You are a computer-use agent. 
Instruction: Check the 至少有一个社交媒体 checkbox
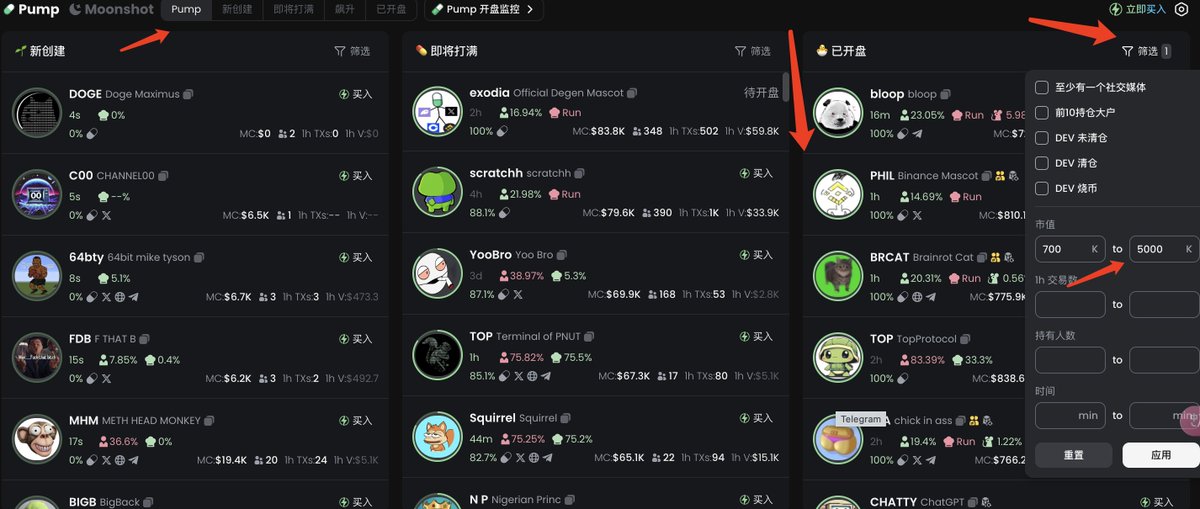pos(1042,87)
